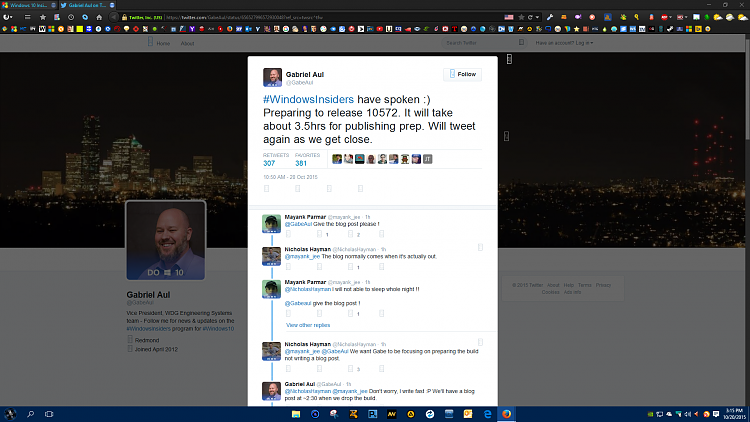Switch to Firefox on the taskbar
Viewport: 750px width, 422px height.
coord(507,414)
